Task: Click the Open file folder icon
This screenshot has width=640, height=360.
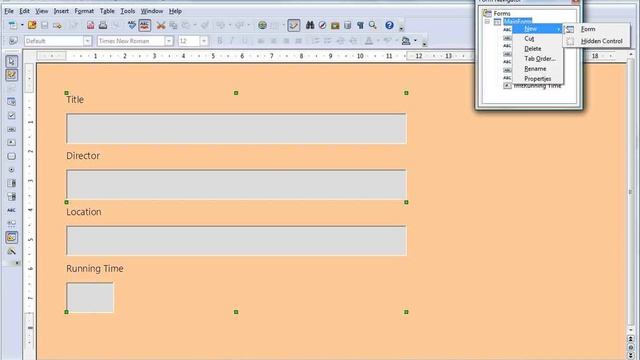Action: point(32,25)
